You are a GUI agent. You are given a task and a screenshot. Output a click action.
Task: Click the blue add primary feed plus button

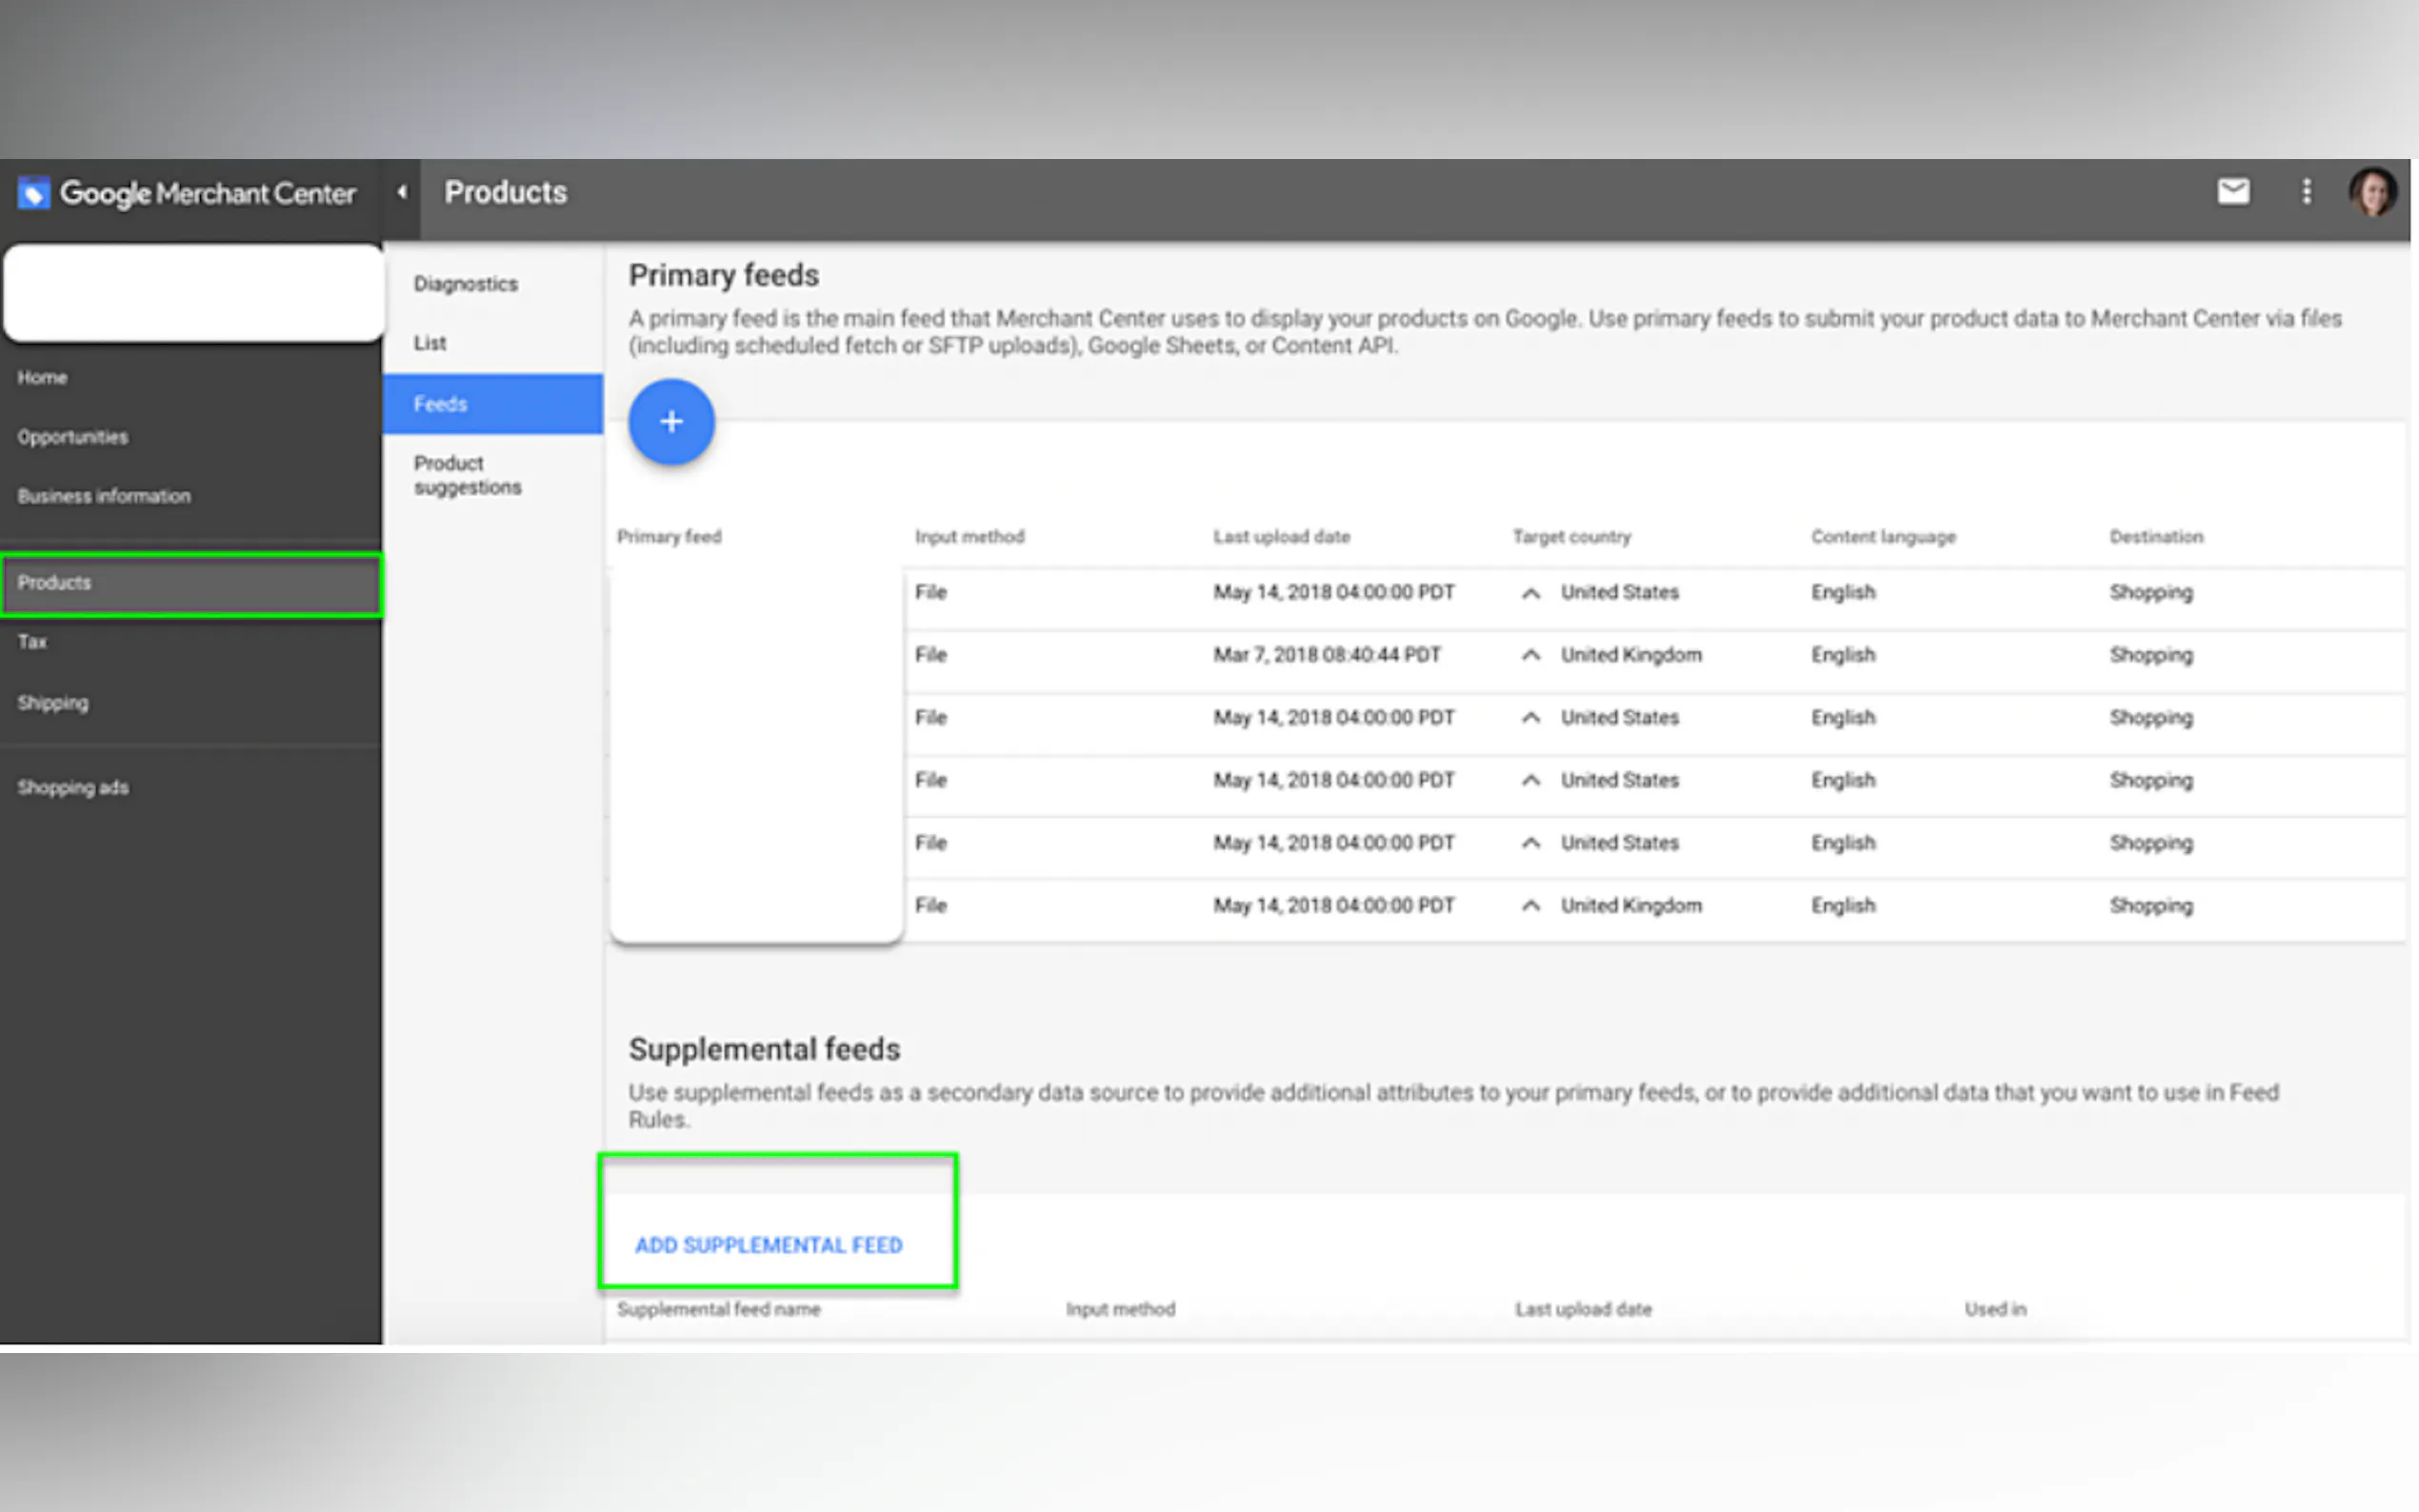[x=671, y=422]
